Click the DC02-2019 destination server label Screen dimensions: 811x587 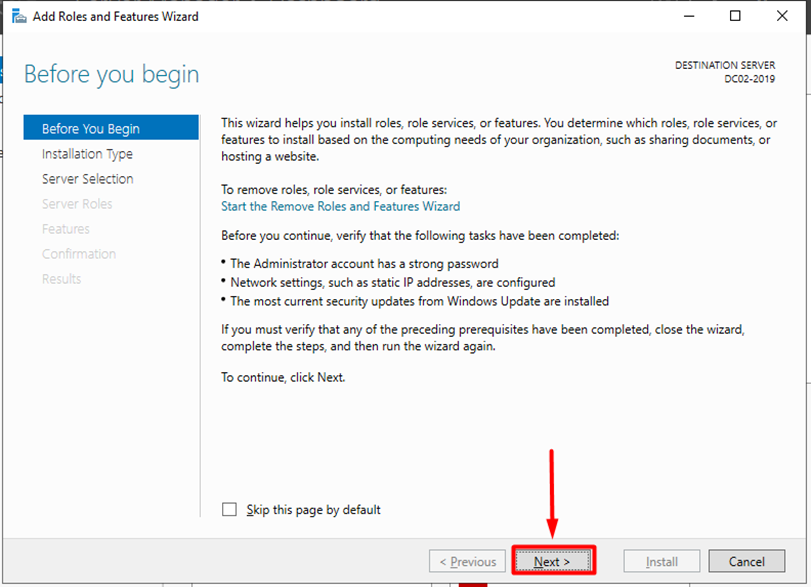[749, 78]
